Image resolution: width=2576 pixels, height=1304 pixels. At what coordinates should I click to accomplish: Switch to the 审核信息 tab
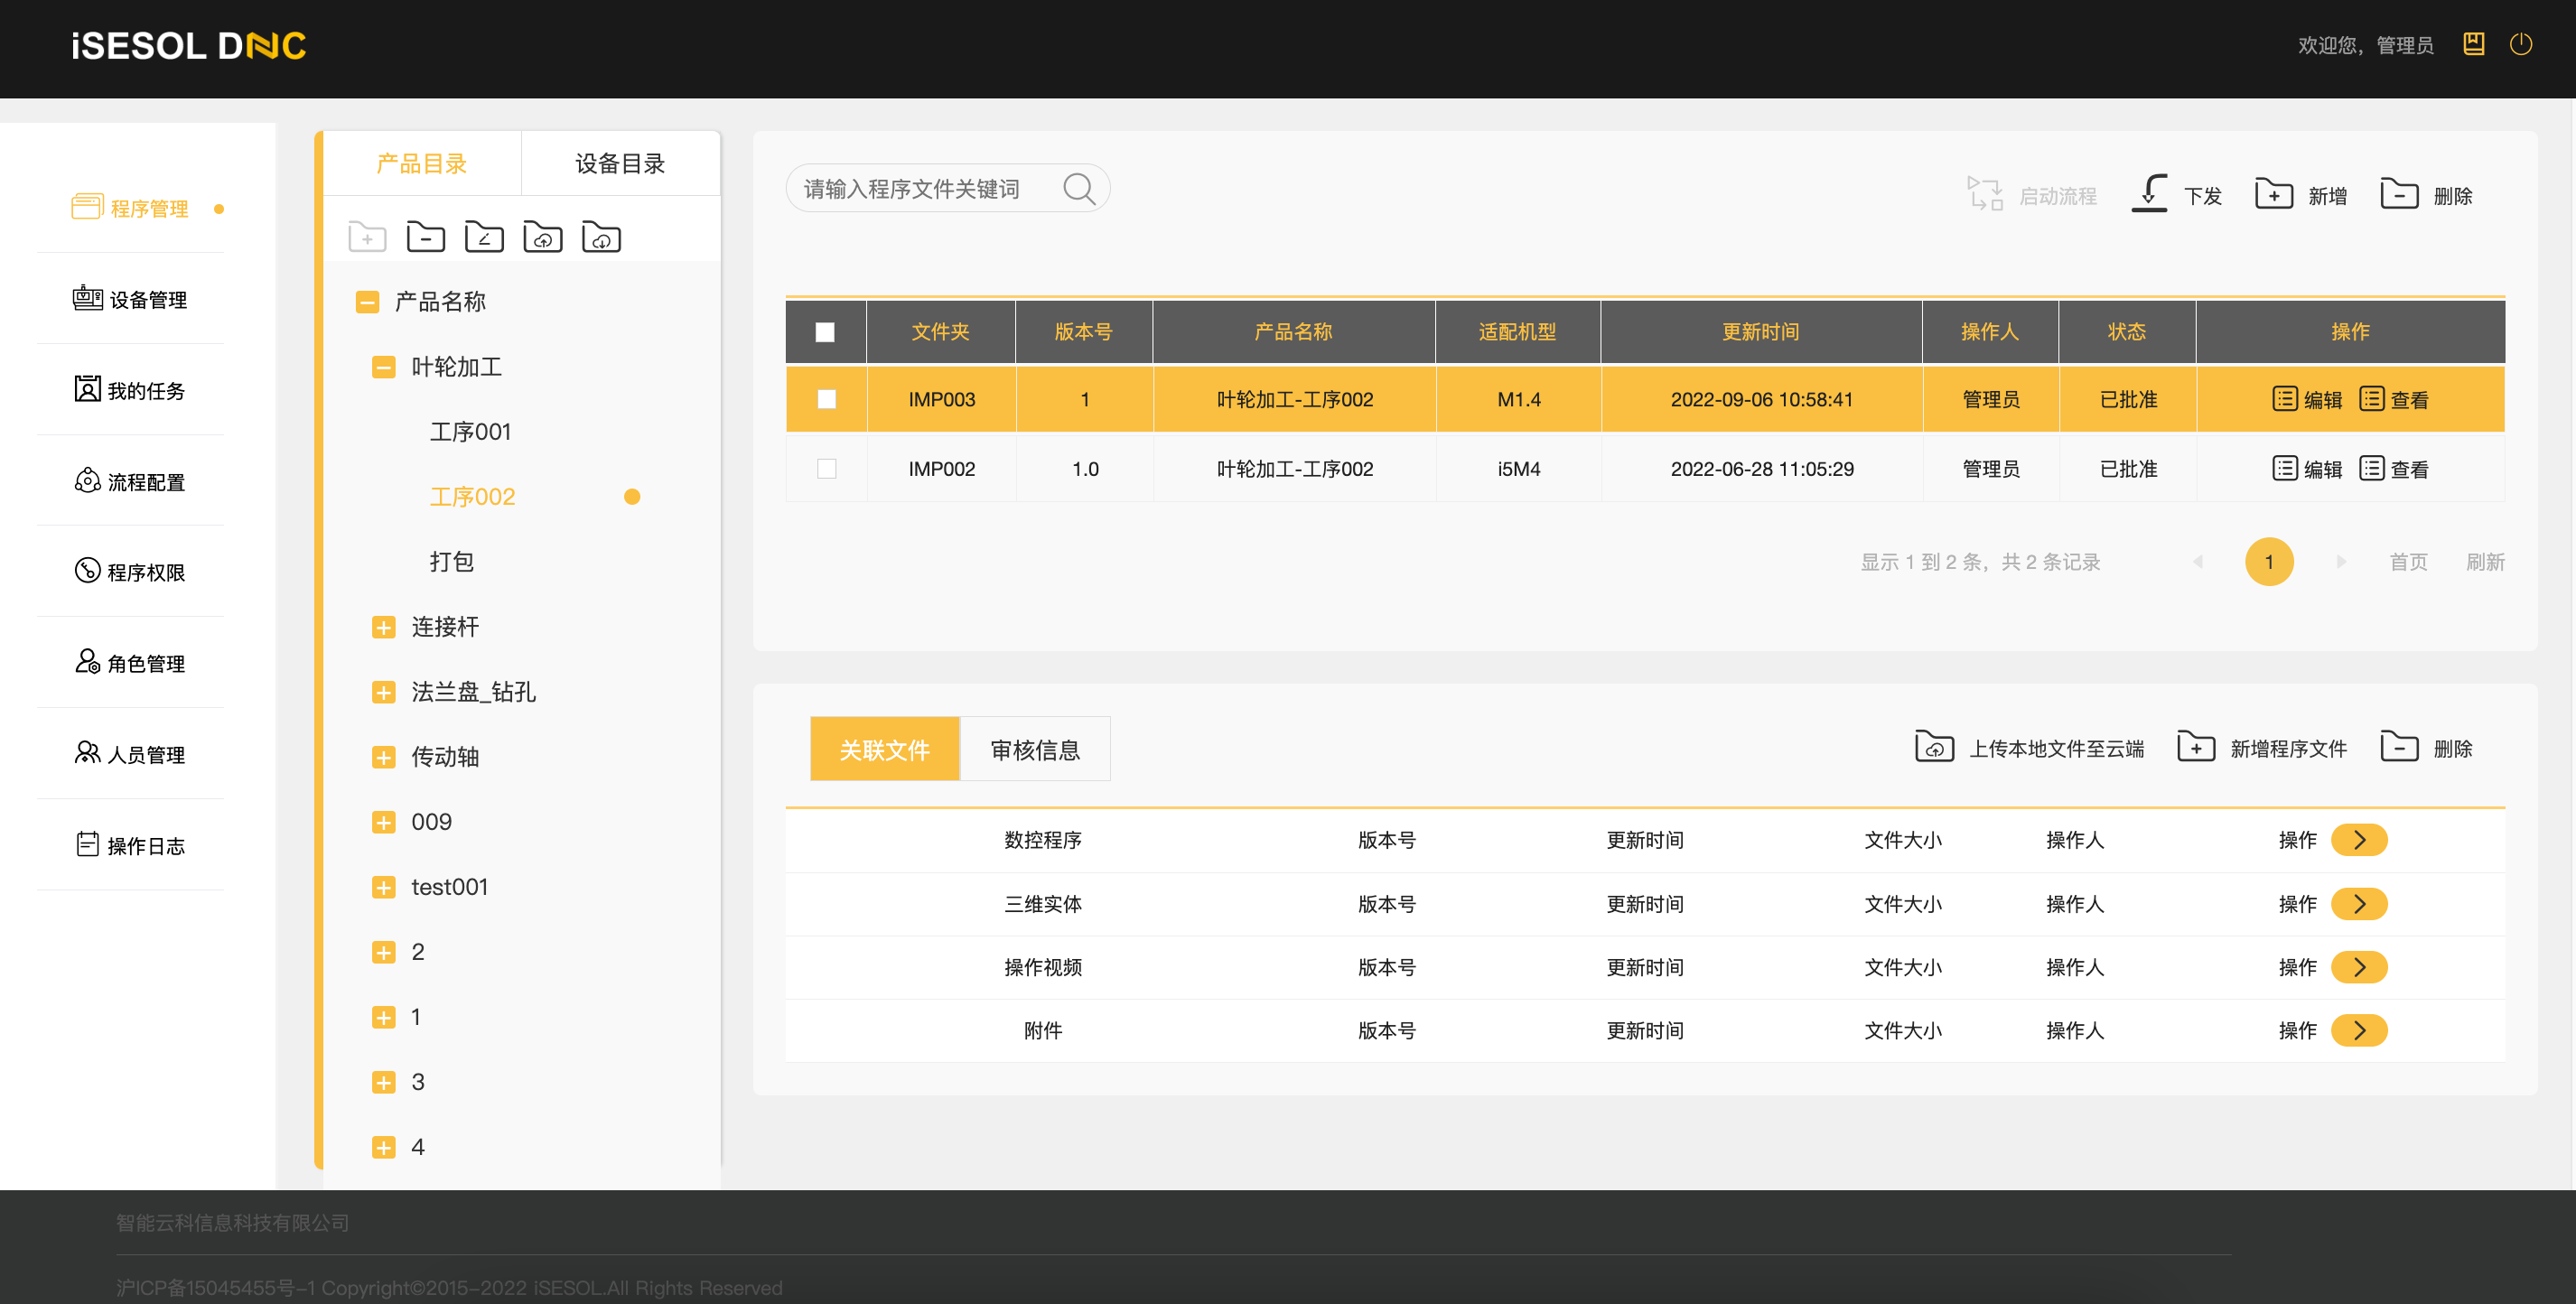1035,749
